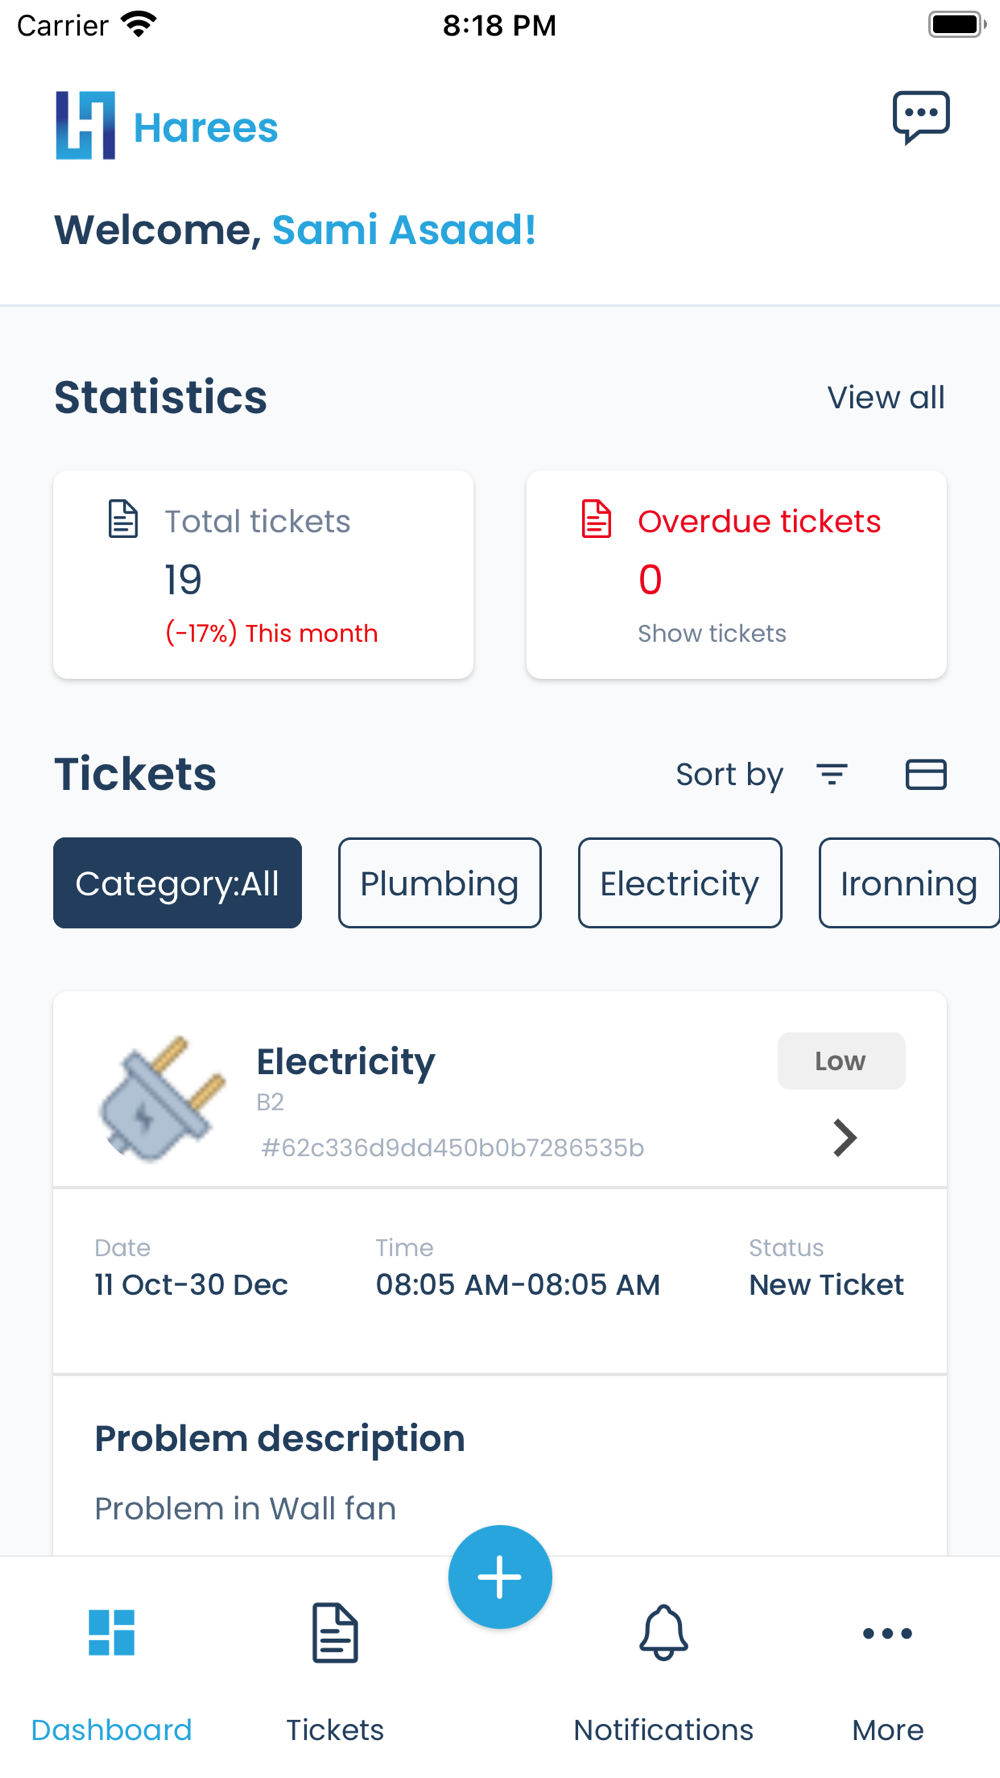Image resolution: width=1000 pixels, height=1778 pixels.
Task: Filter tickets by Electricity category
Action: coord(680,883)
